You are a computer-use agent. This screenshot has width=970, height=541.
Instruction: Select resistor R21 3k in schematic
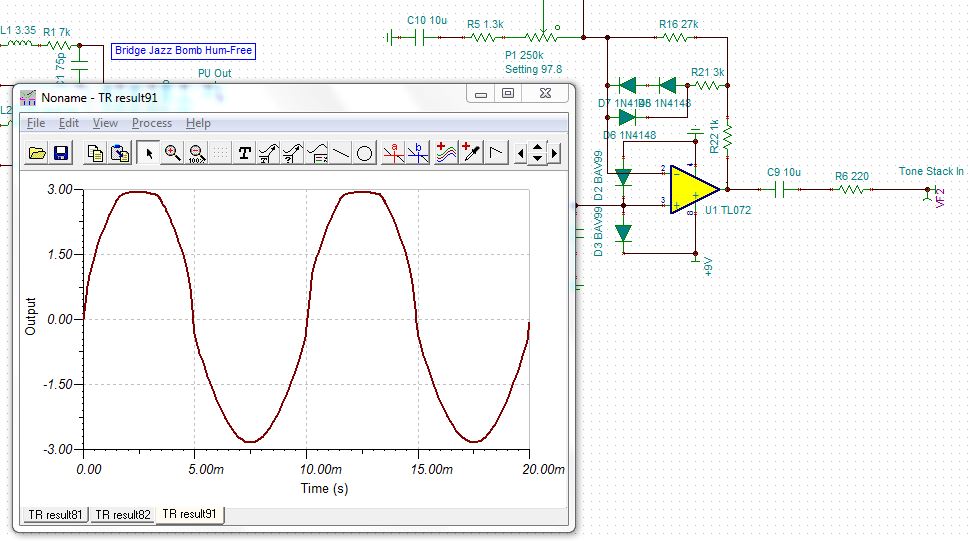(x=709, y=85)
